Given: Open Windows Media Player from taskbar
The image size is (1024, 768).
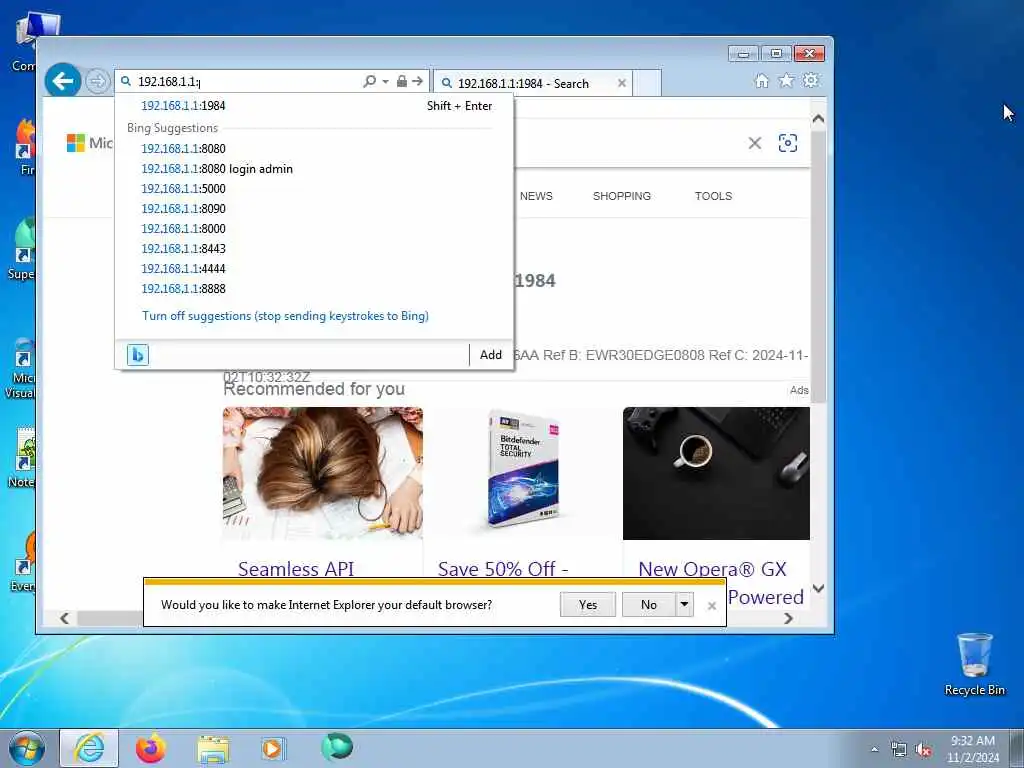Looking at the screenshot, I should click(x=273, y=749).
